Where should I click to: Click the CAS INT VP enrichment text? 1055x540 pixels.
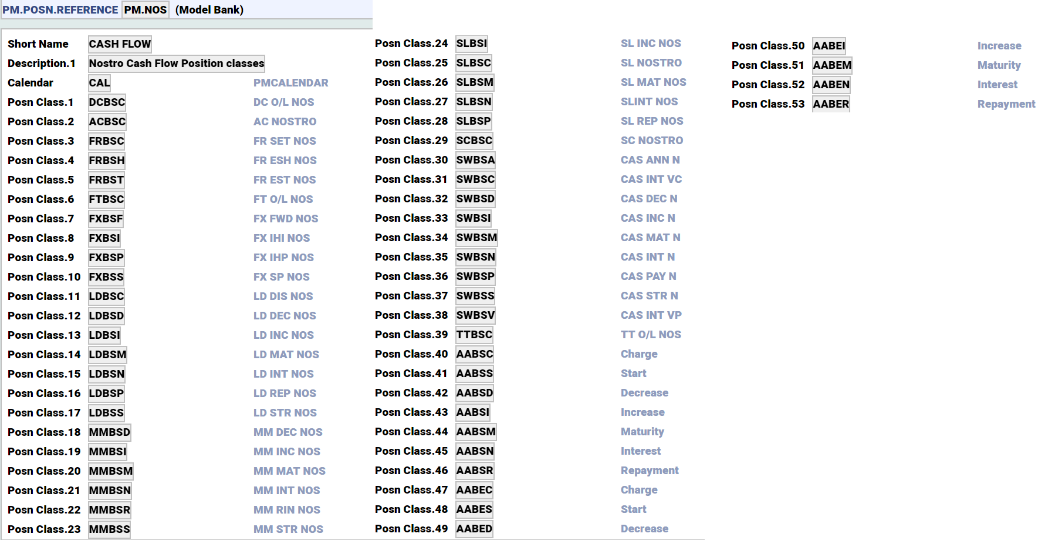(650, 316)
